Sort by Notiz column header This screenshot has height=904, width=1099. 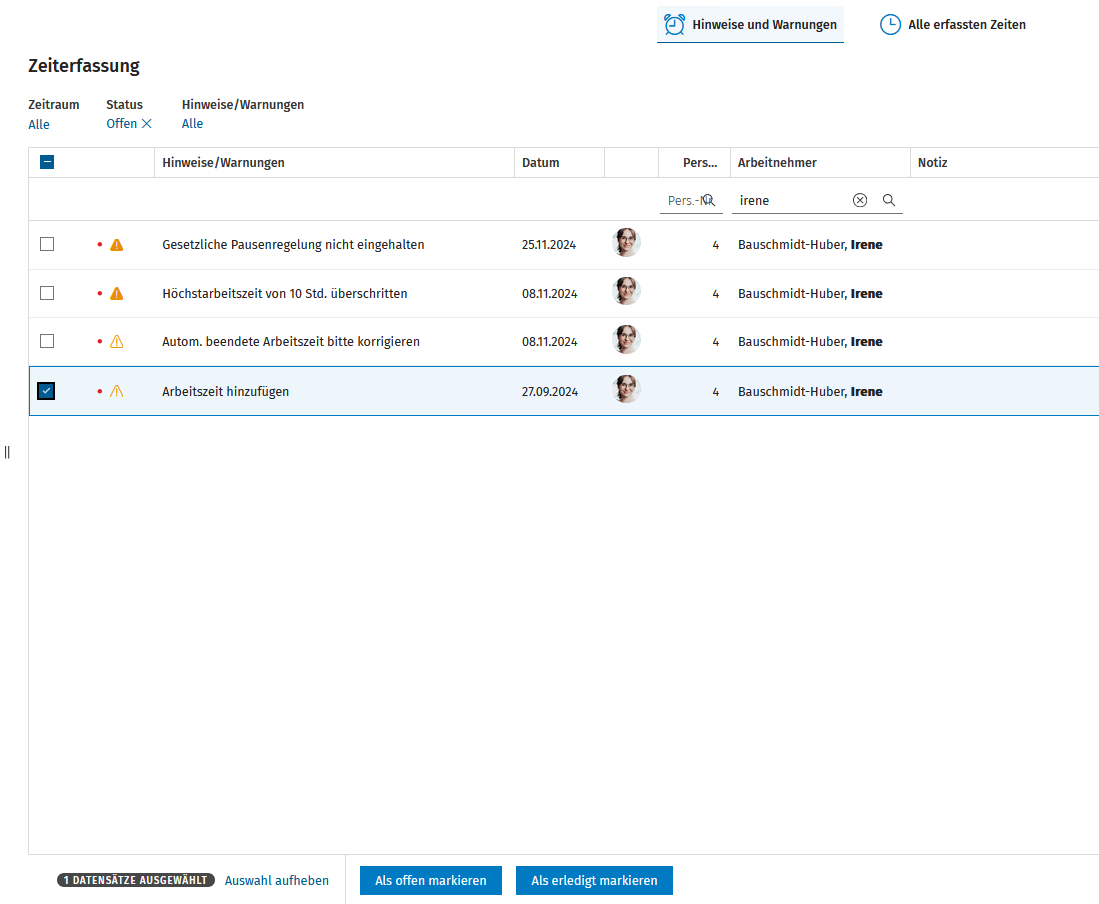(x=932, y=163)
